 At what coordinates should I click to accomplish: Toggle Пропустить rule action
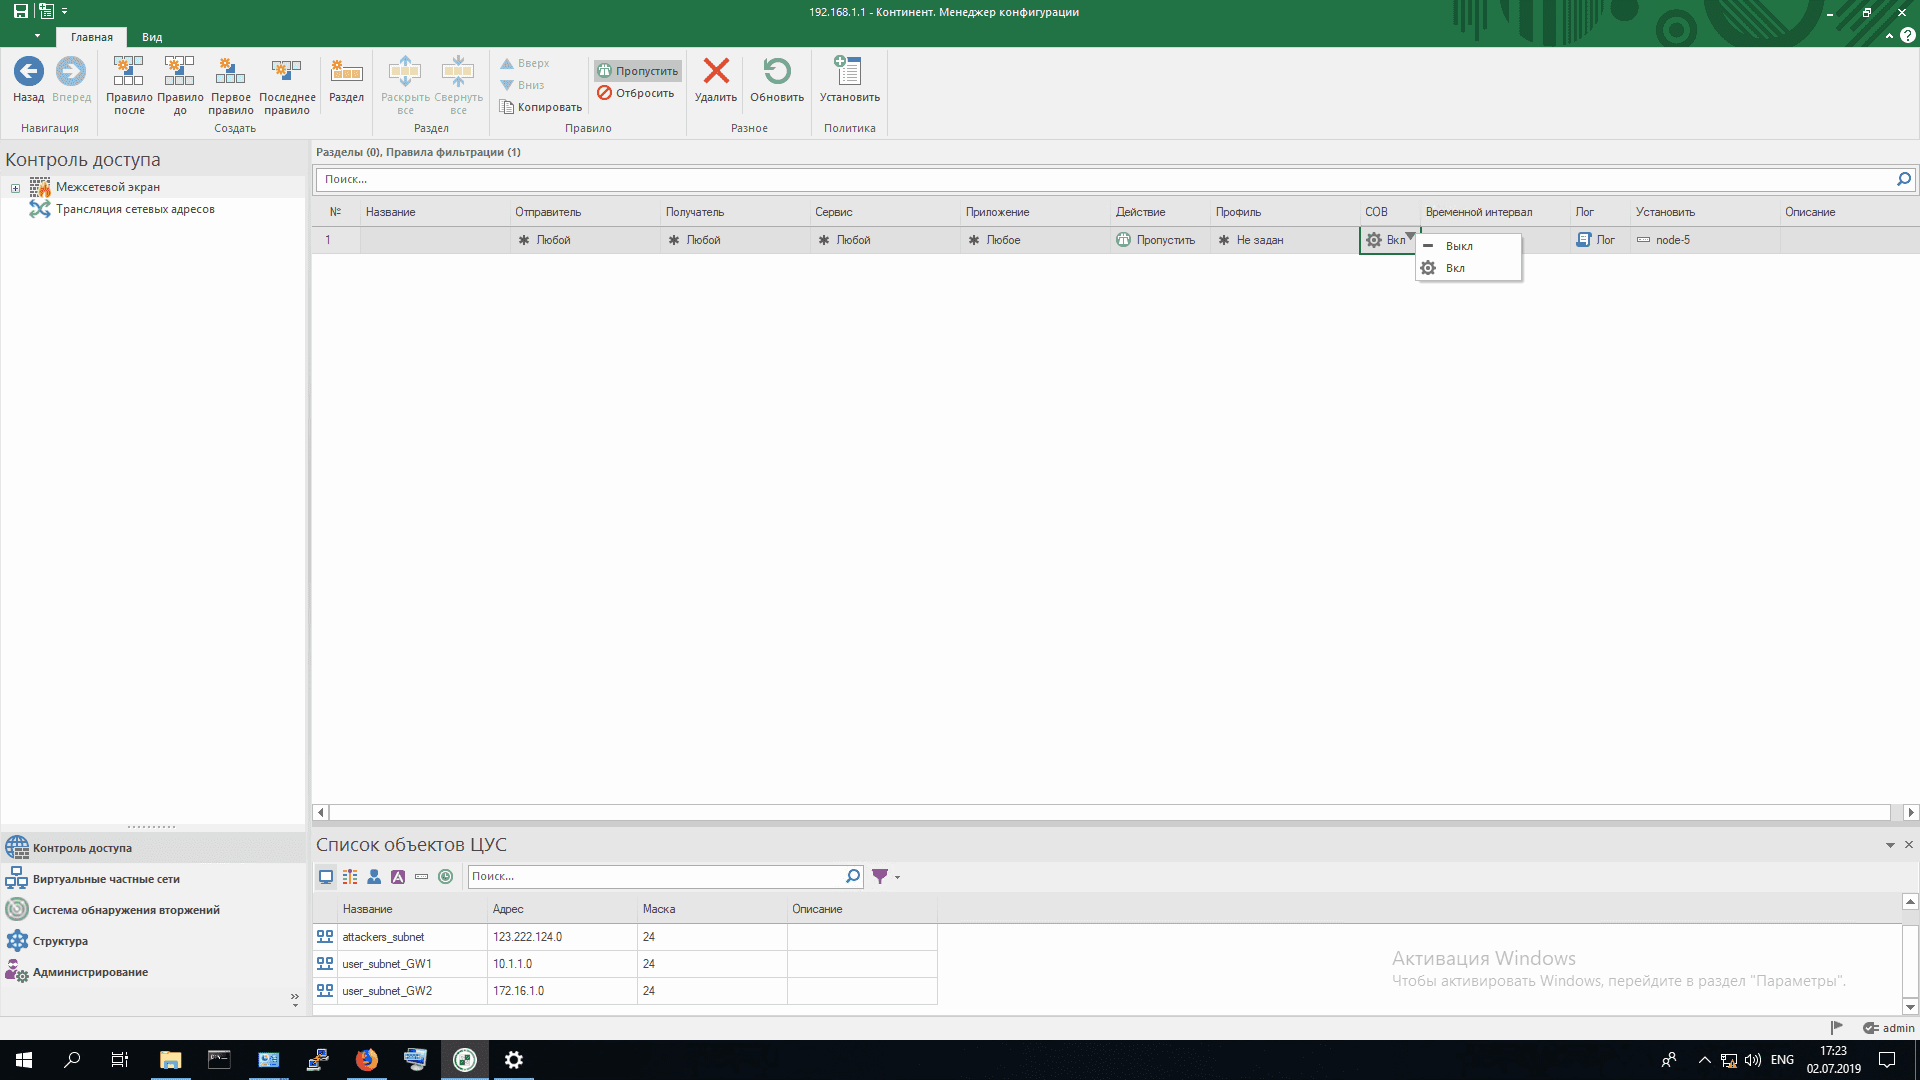coord(638,71)
